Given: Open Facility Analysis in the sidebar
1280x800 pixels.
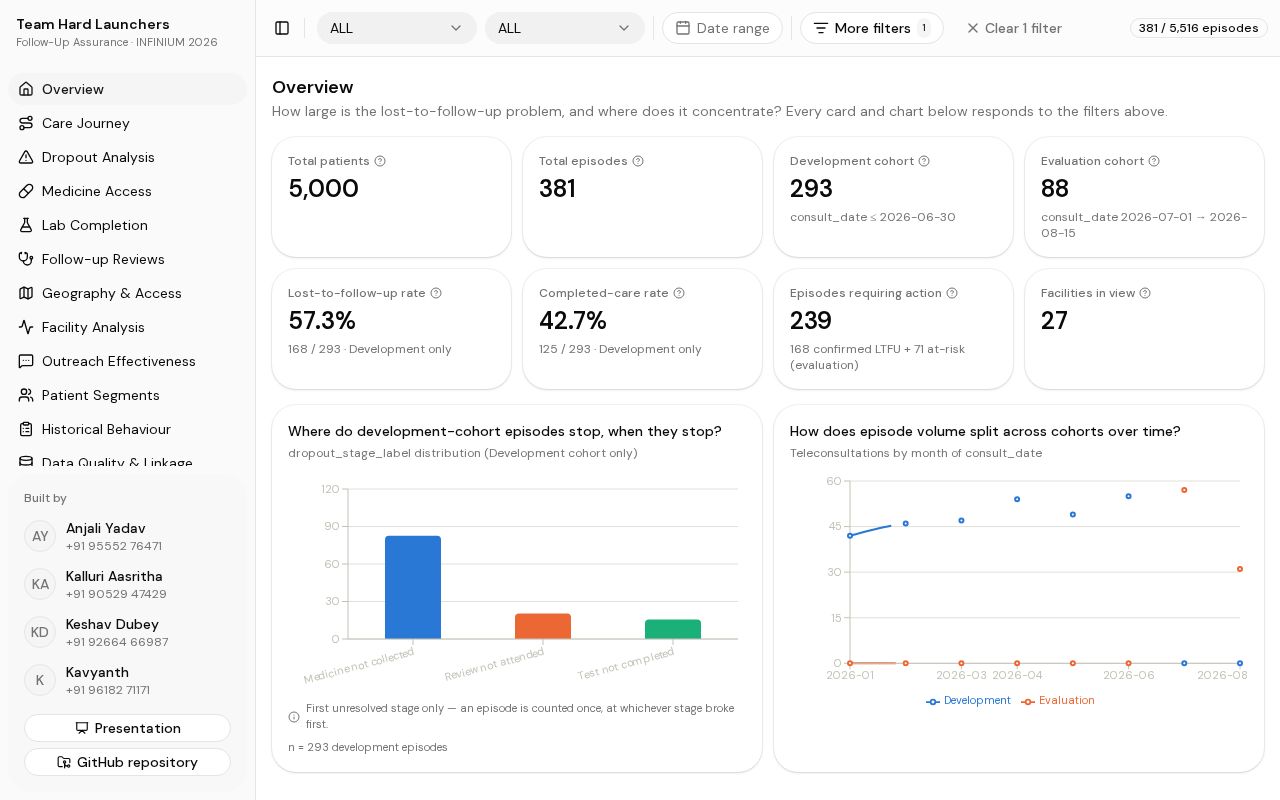Looking at the screenshot, I should coord(128,327).
